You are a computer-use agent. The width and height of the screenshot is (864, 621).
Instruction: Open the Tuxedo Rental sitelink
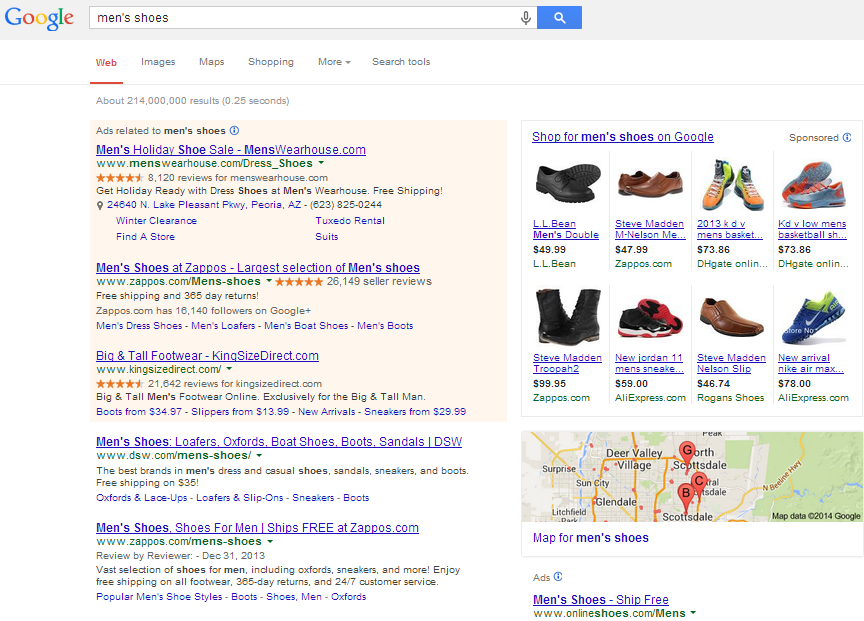click(350, 220)
